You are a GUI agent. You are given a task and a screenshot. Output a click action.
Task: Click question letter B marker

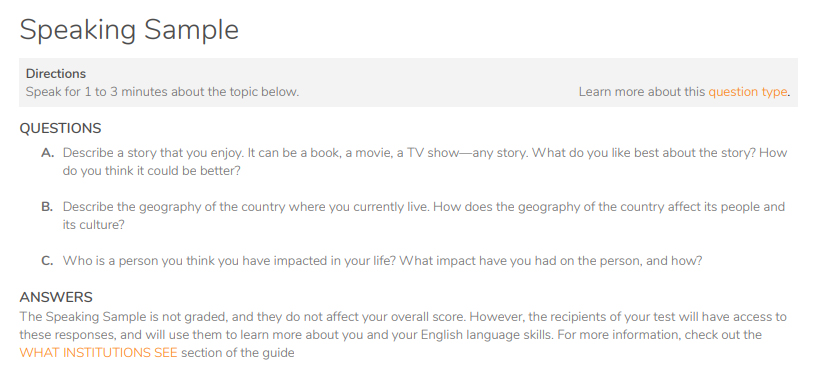click(x=47, y=206)
